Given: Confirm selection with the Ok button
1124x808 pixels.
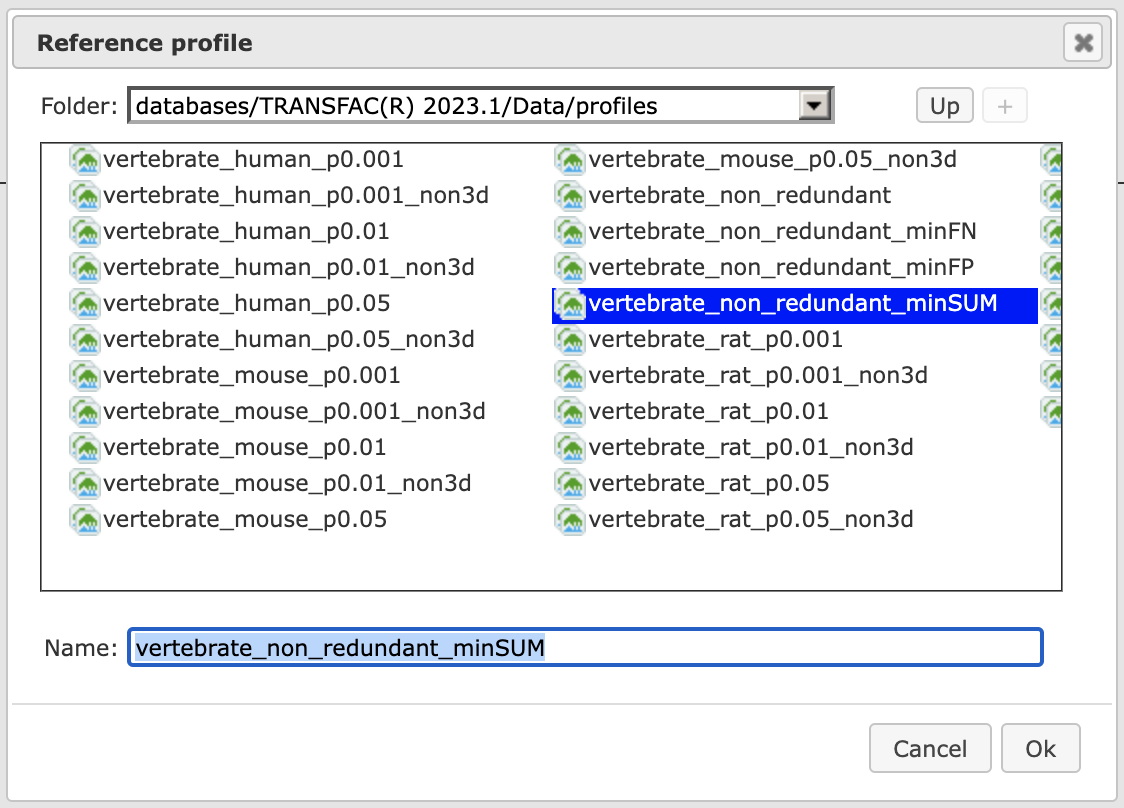Looking at the screenshot, I should coord(1040,748).
